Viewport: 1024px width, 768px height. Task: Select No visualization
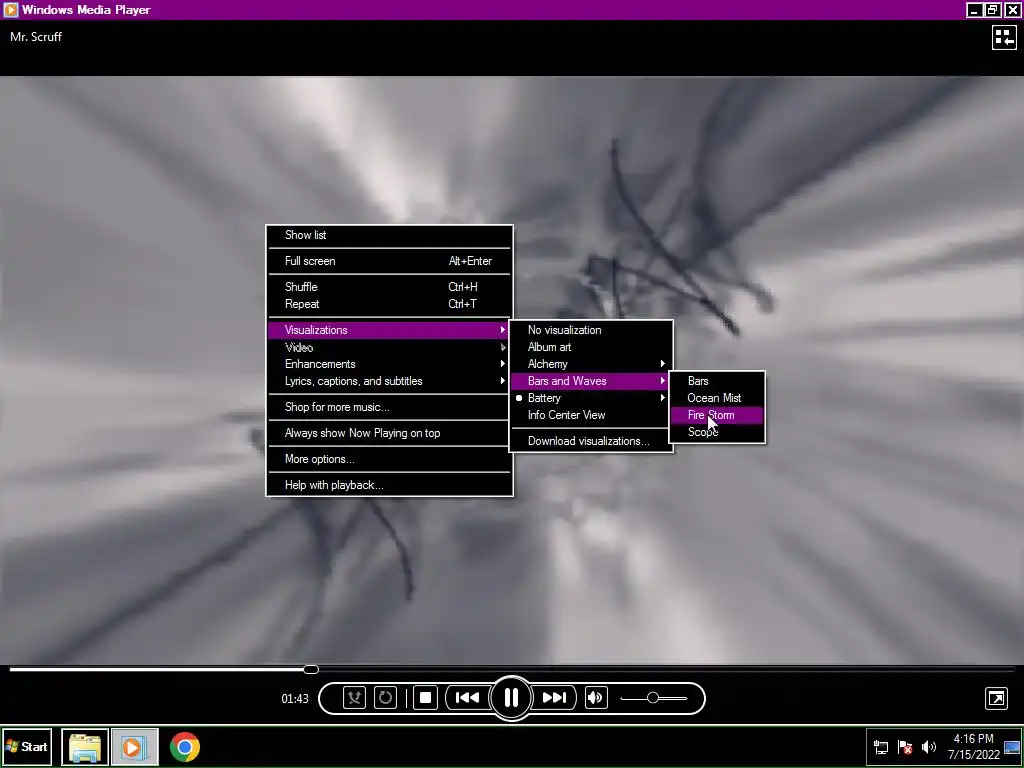coord(591,330)
